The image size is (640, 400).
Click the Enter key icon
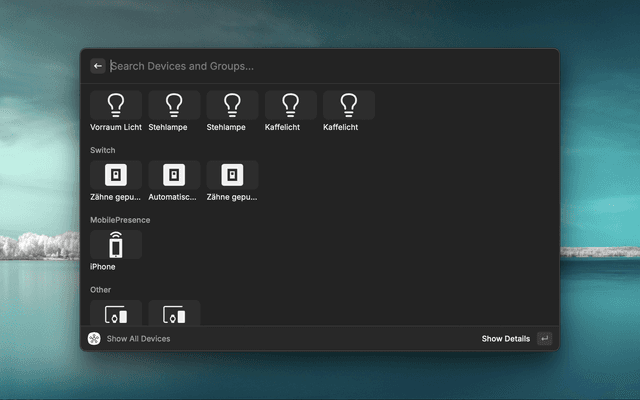pyautogui.click(x=544, y=339)
